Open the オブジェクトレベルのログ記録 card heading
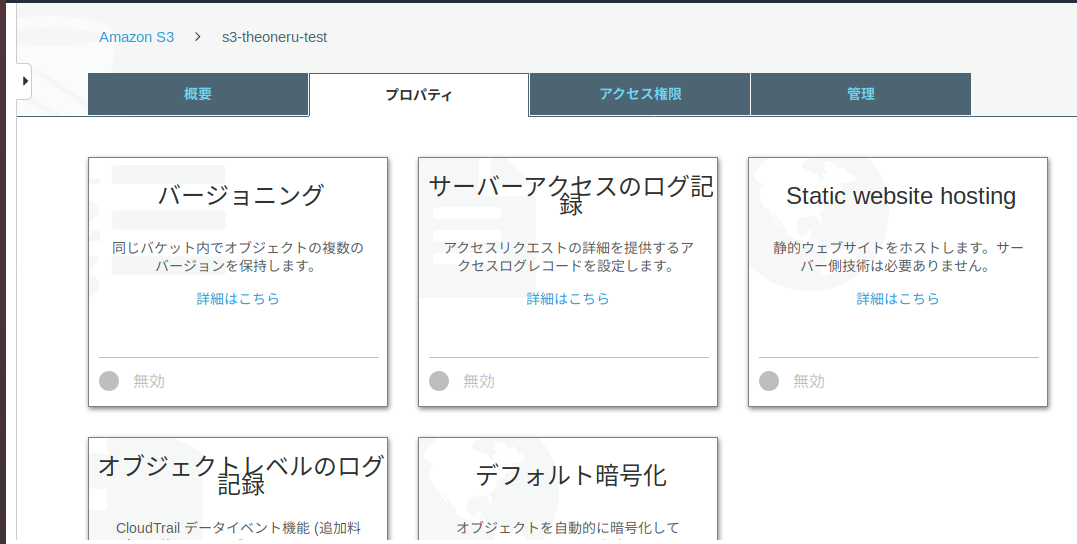The height and width of the screenshot is (544, 1077). pos(240,475)
